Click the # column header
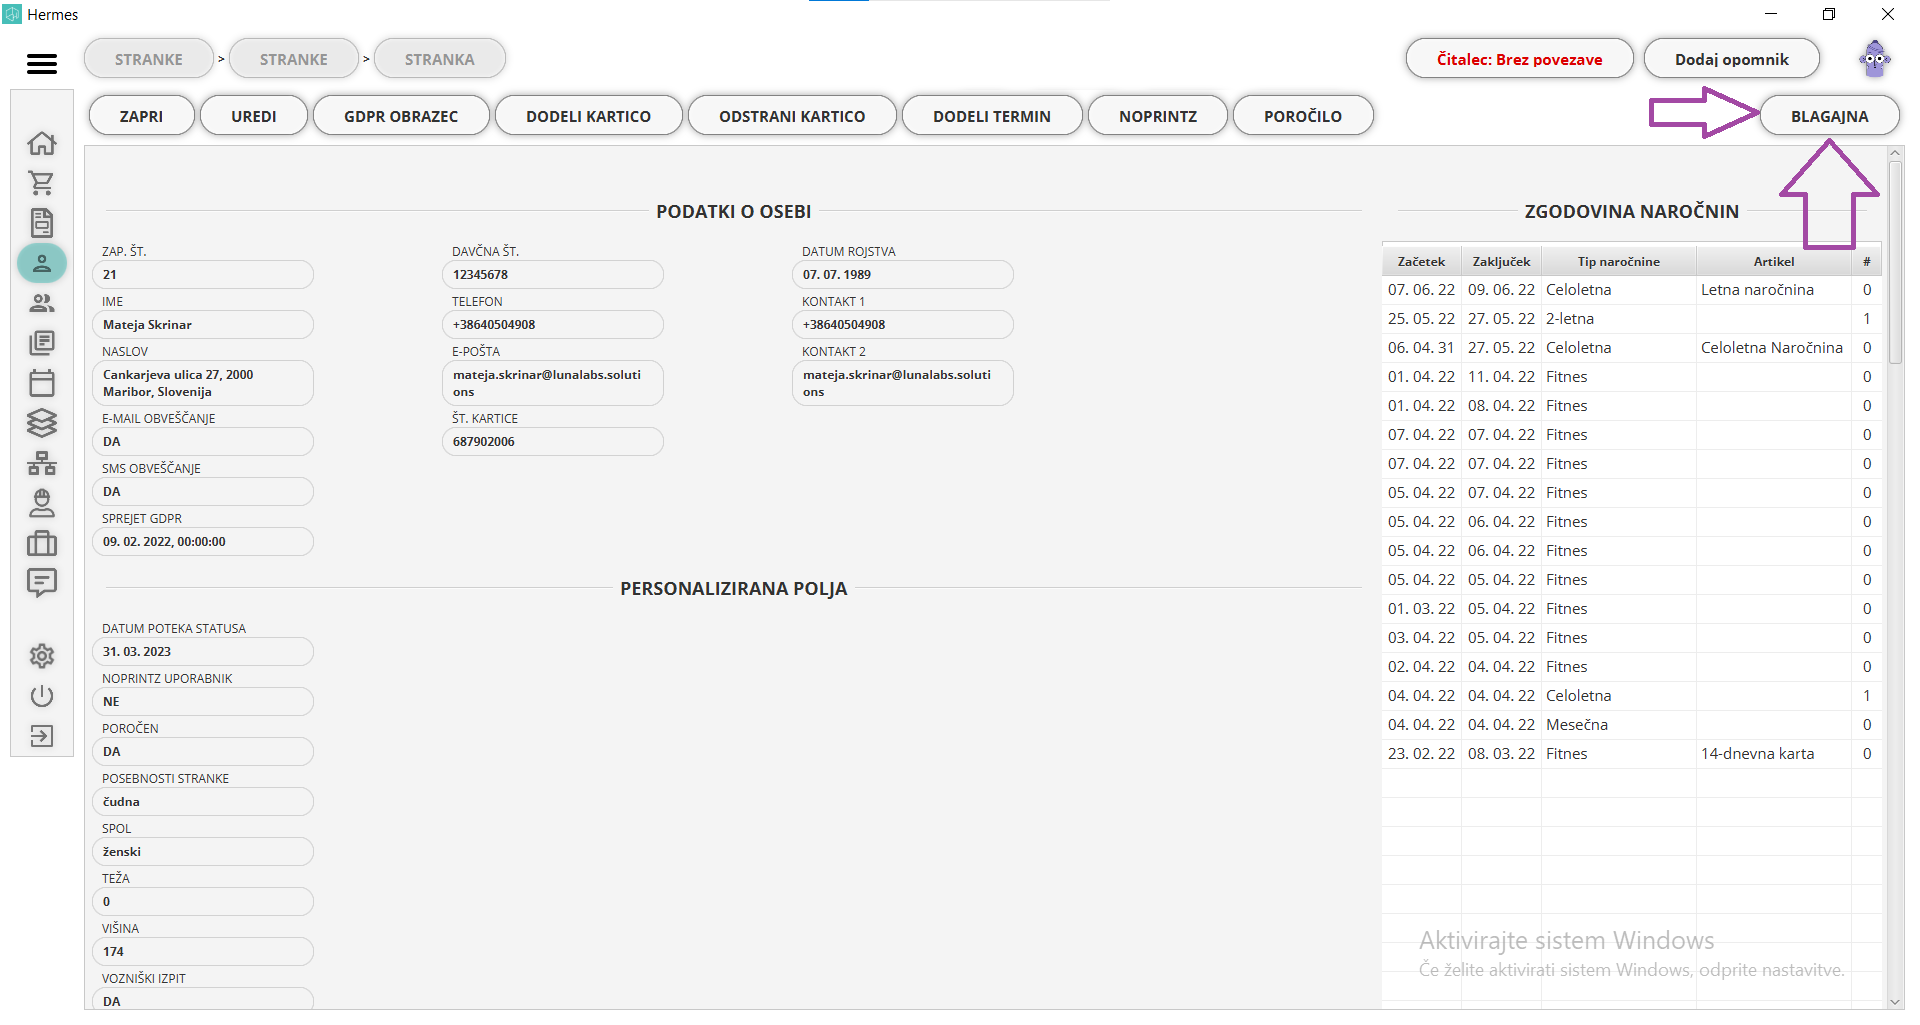The image size is (1920, 1025). coord(1866,261)
